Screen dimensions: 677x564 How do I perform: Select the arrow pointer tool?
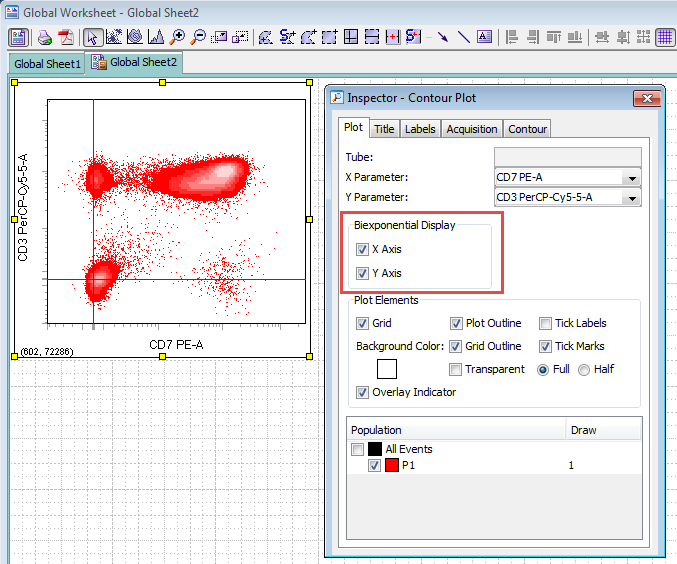[x=92, y=38]
